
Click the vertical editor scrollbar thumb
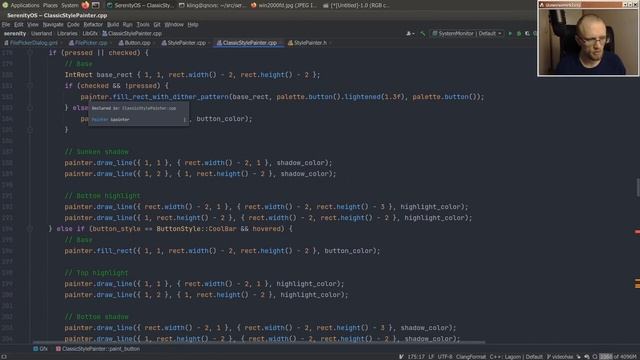tap(638, 187)
